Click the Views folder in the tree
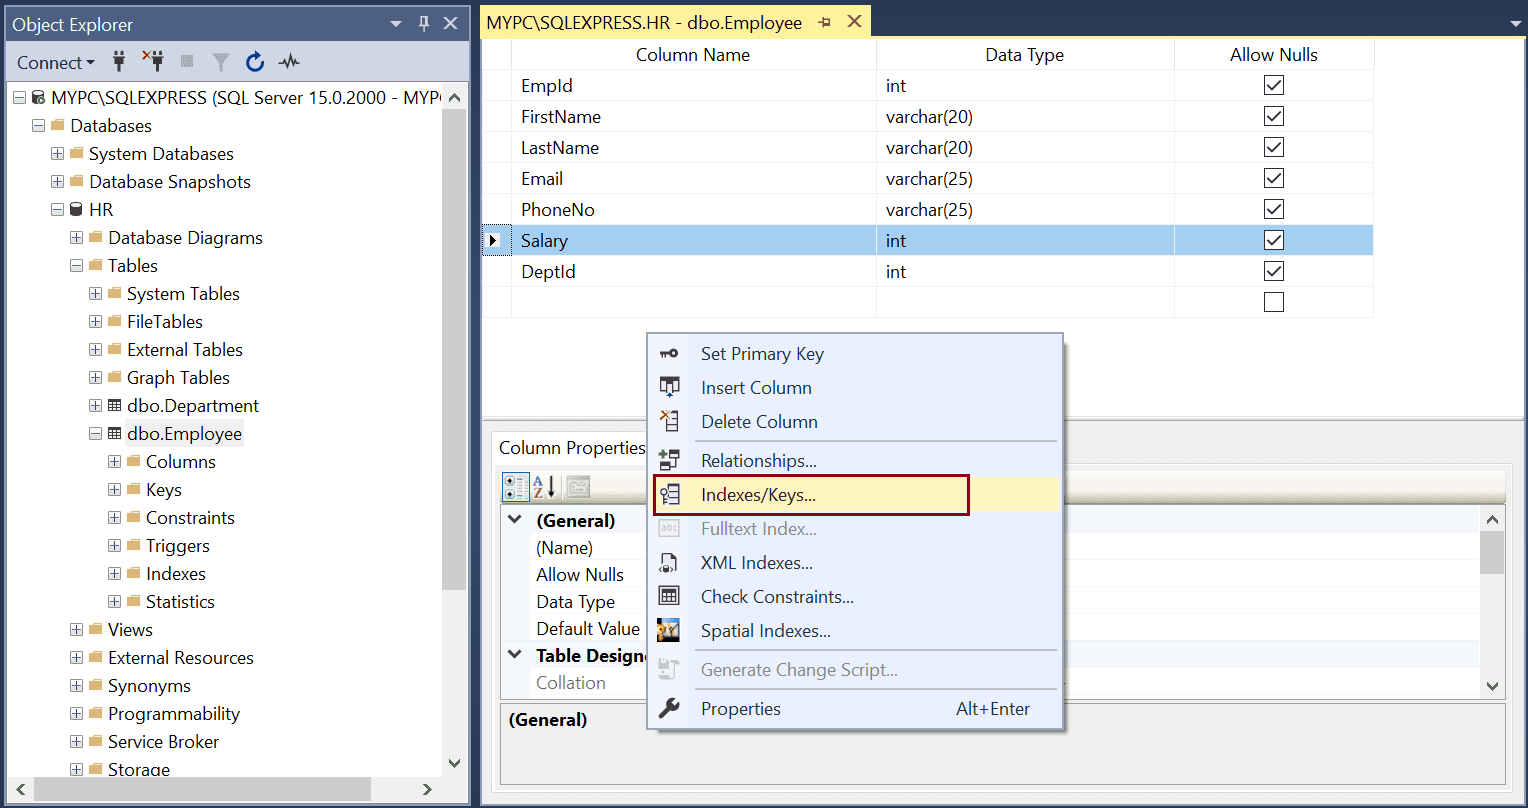The height and width of the screenshot is (808, 1528). point(130,630)
